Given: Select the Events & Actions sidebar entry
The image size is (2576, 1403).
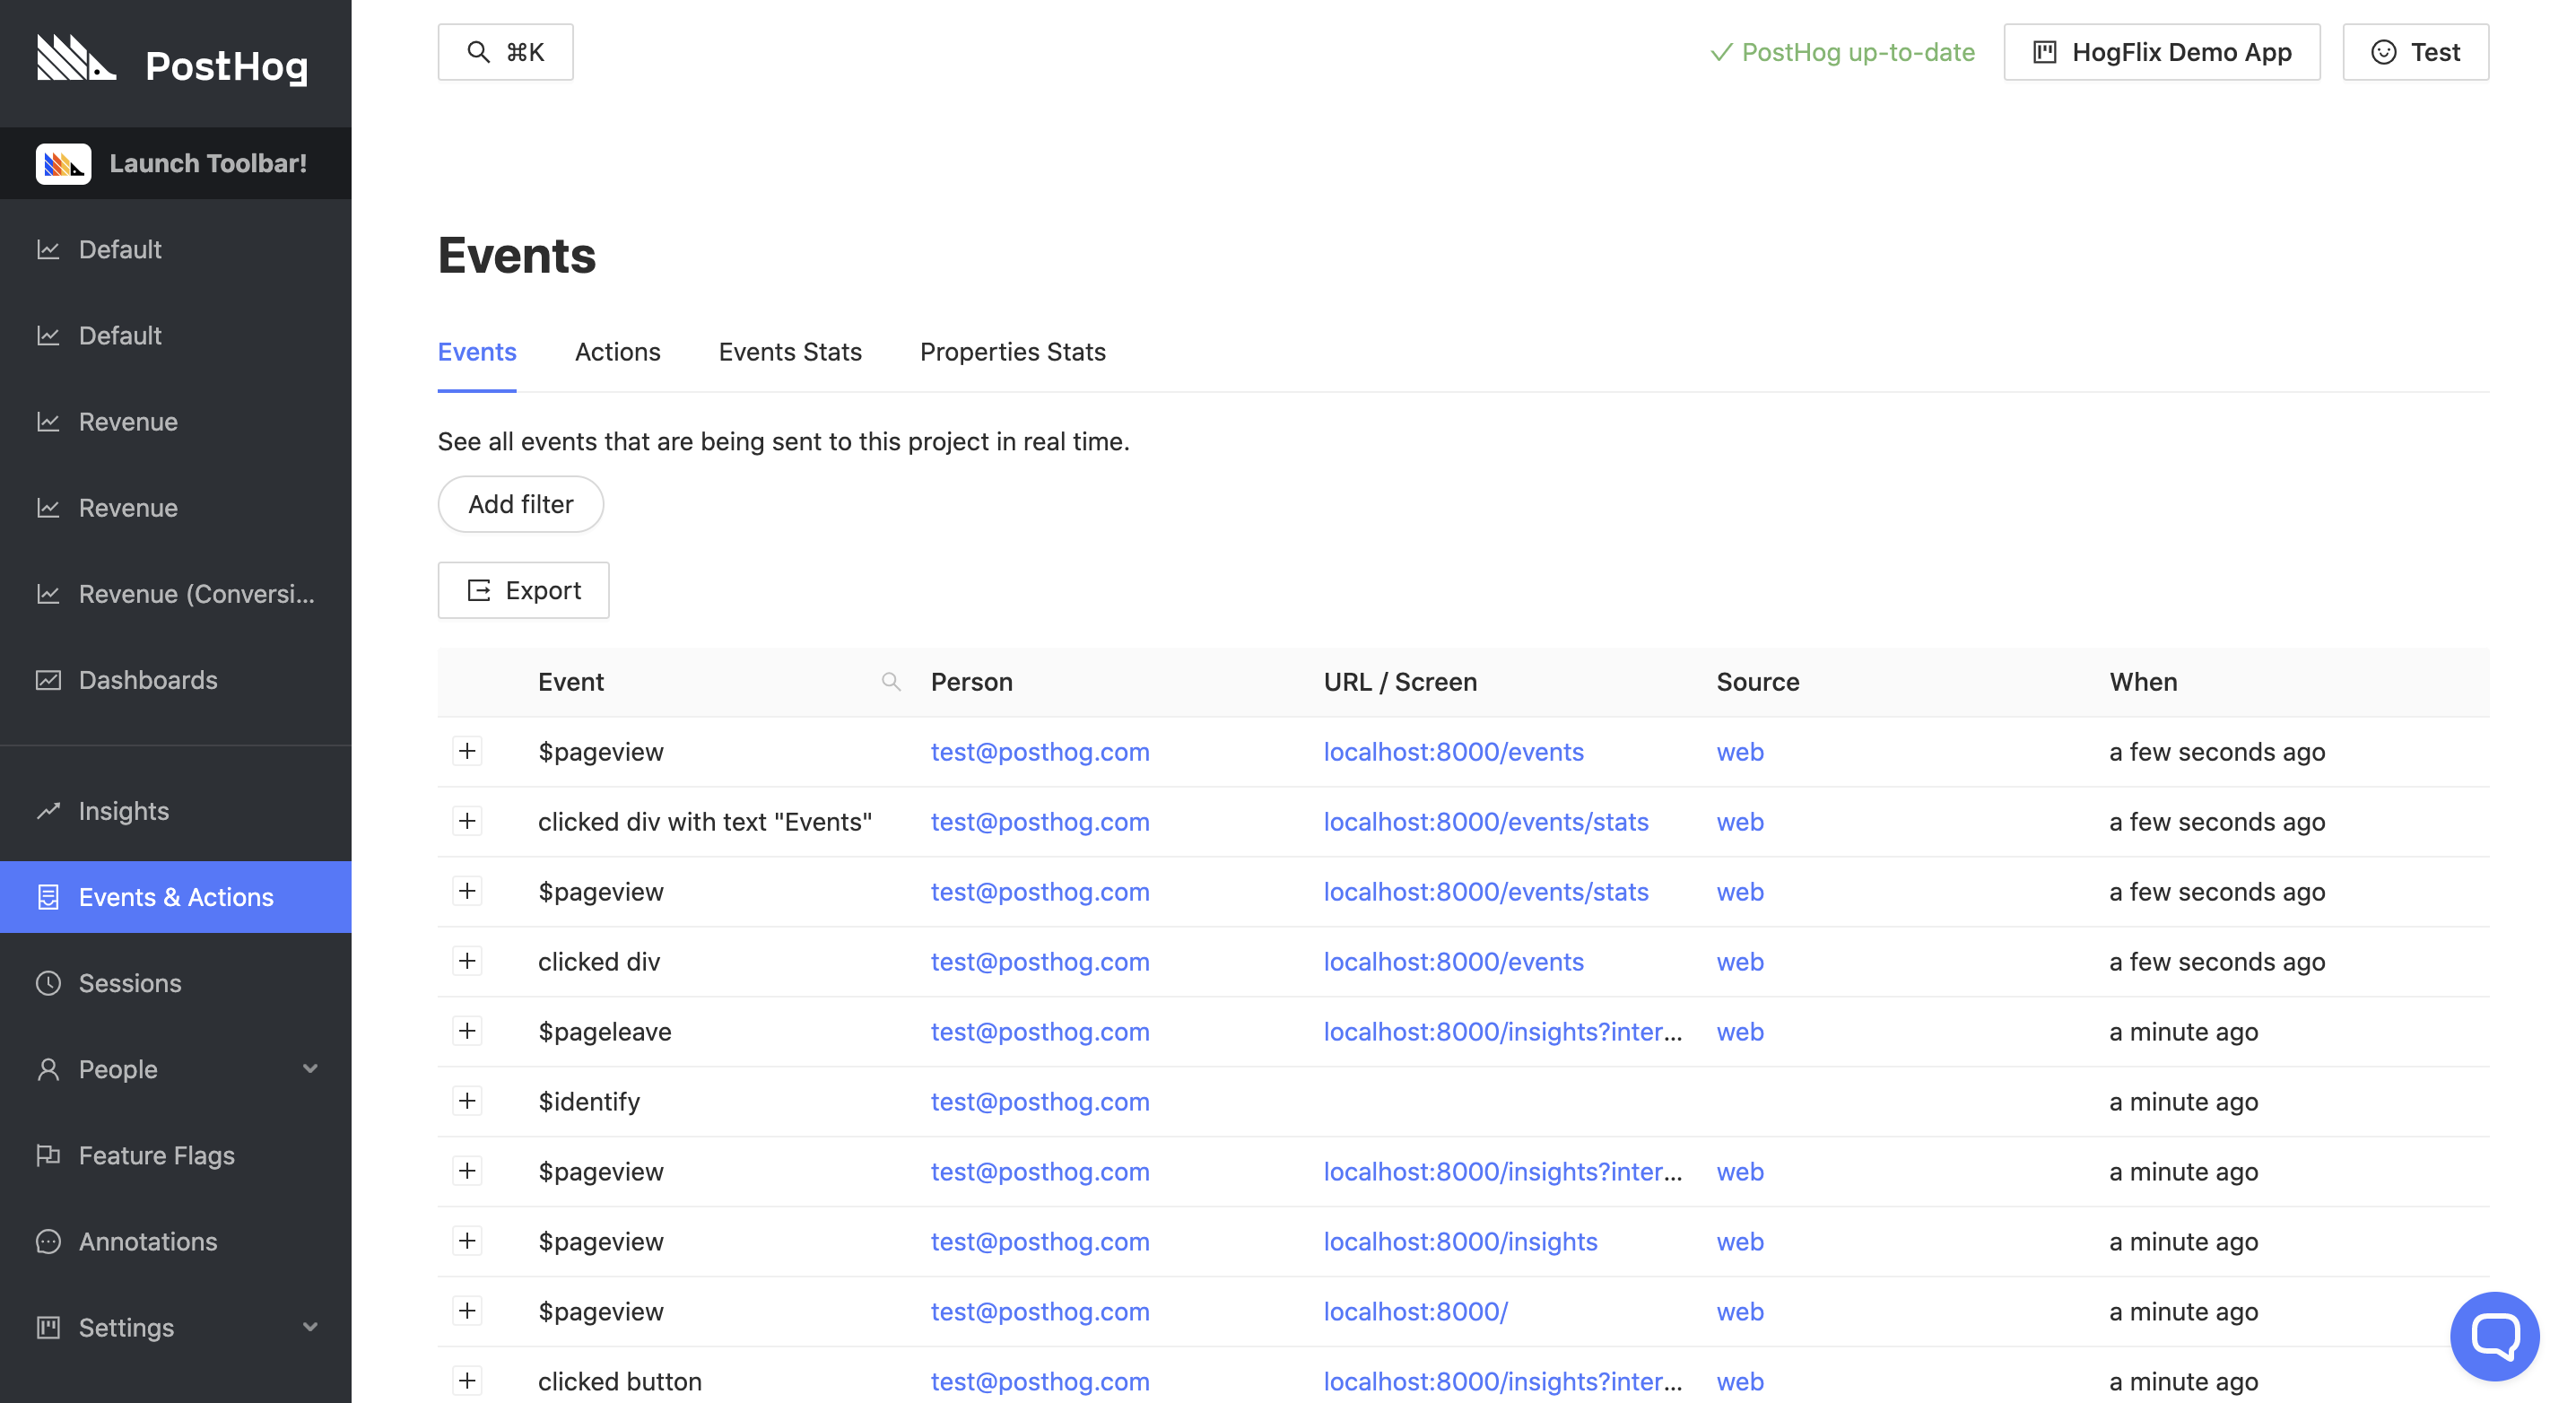Looking at the screenshot, I should click(x=177, y=897).
